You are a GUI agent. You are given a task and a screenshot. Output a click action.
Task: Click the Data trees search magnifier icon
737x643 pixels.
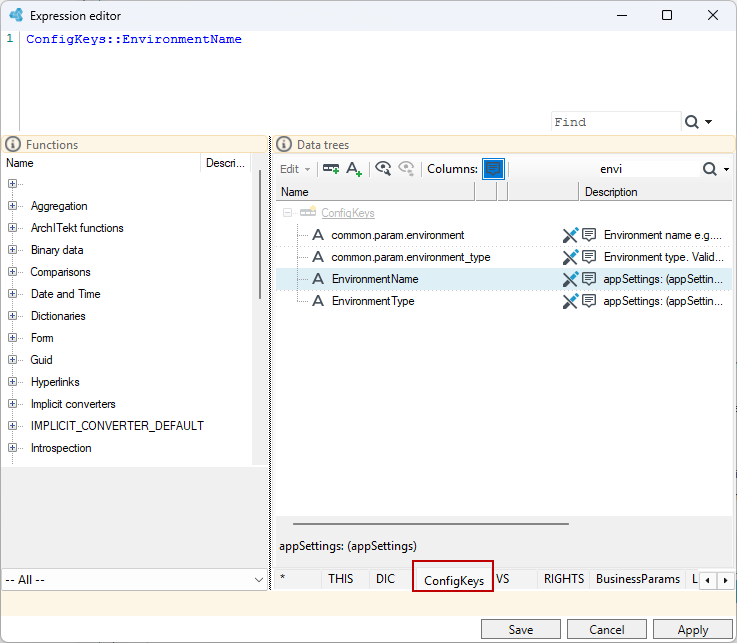(709, 169)
